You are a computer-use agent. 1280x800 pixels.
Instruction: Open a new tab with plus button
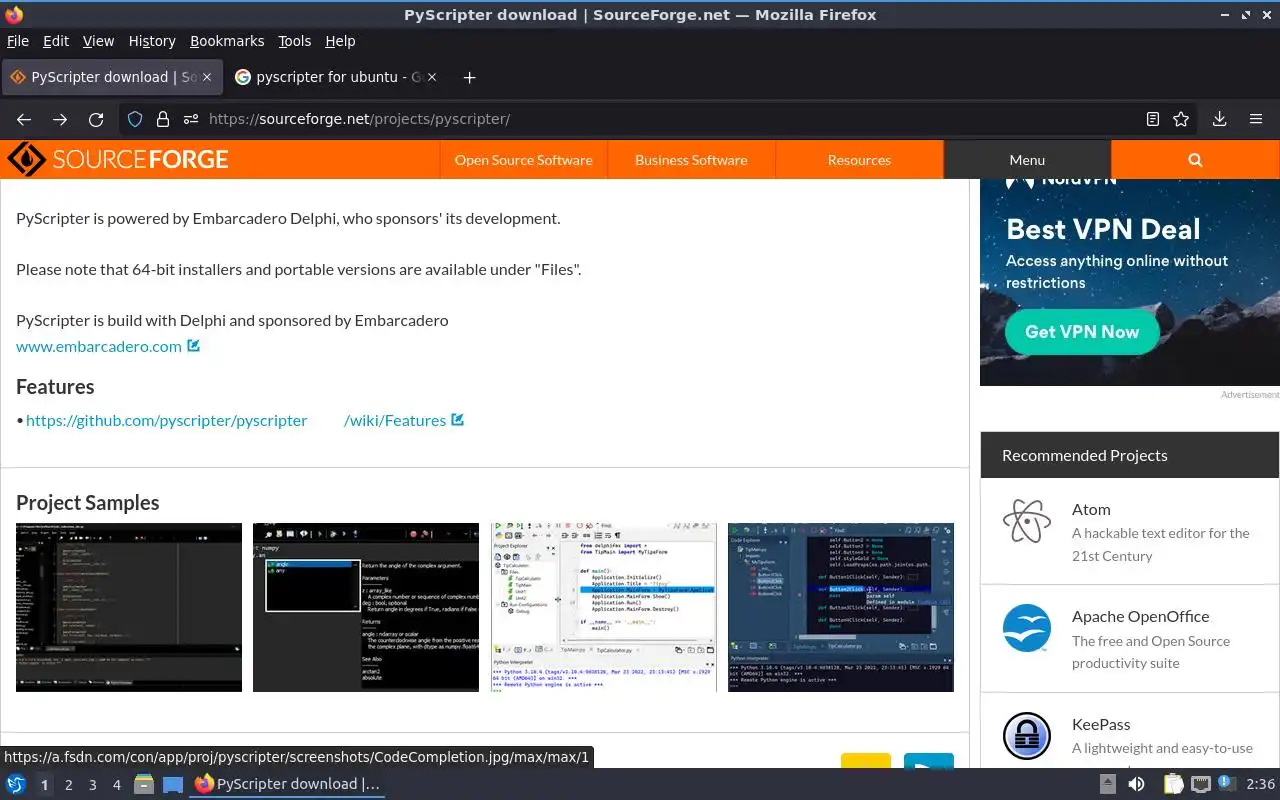point(469,77)
